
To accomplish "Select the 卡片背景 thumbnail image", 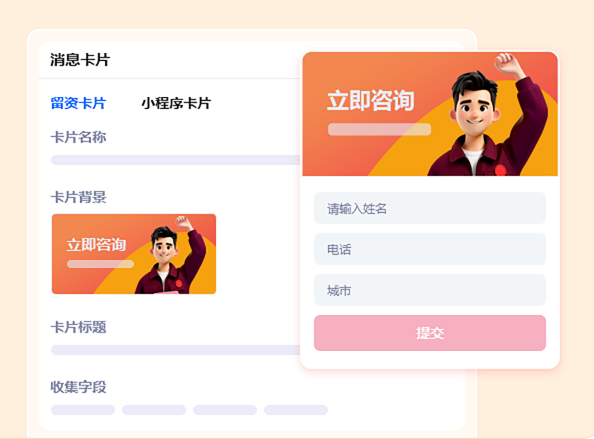I will point(134,254).
